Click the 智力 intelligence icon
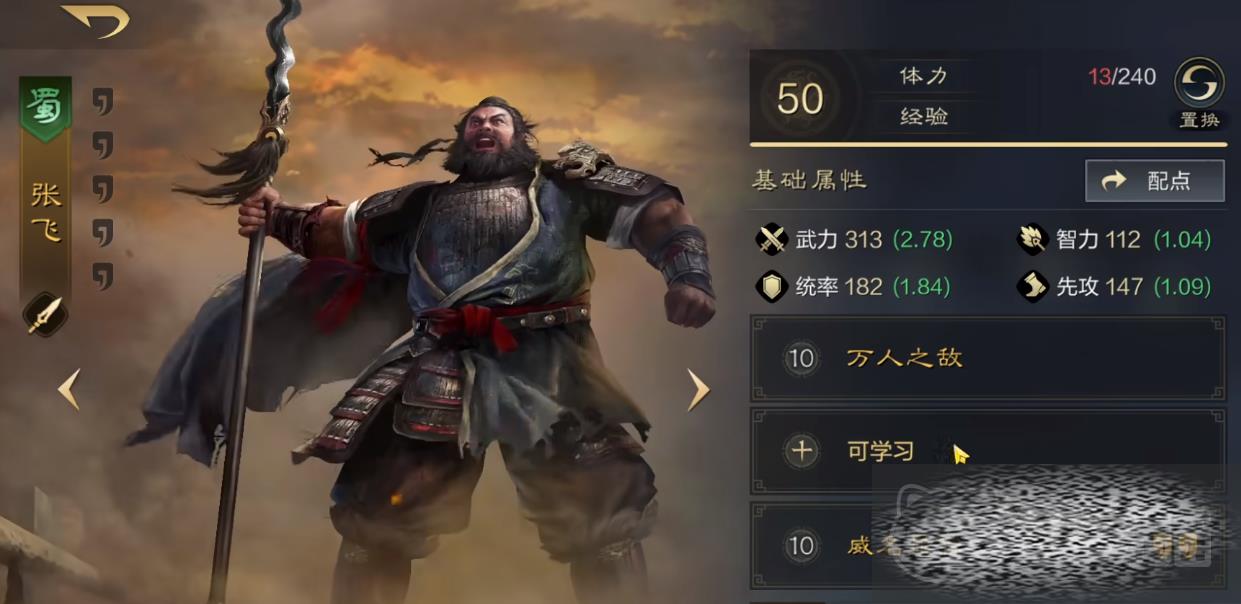 click(1032, 239)
